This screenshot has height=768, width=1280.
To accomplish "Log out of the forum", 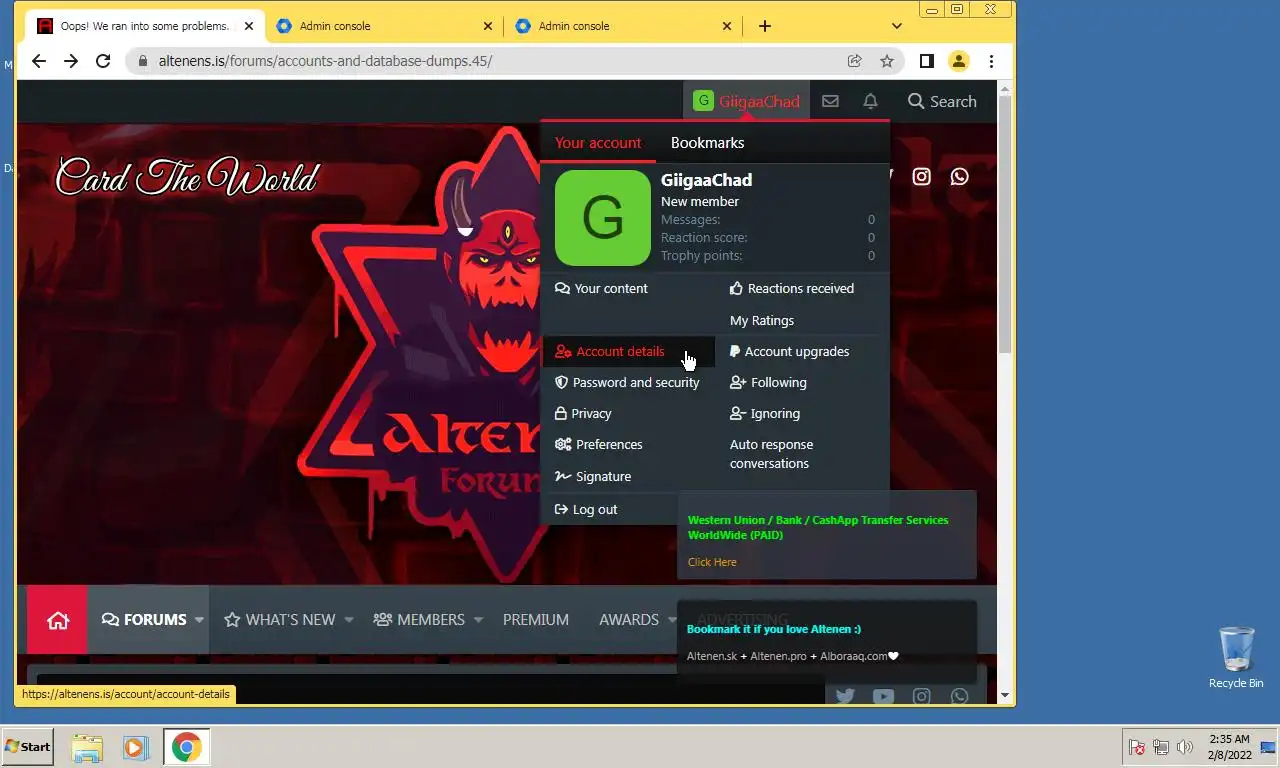I will (x=586, y=509).
